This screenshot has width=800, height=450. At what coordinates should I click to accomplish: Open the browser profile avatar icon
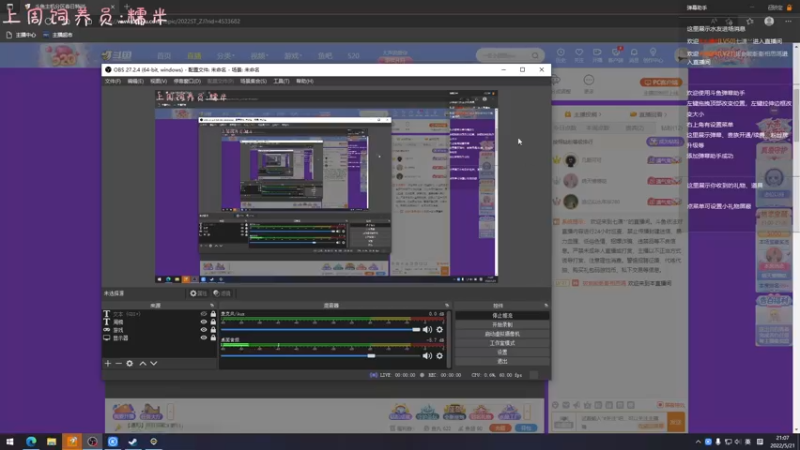[x=769, y=21]
